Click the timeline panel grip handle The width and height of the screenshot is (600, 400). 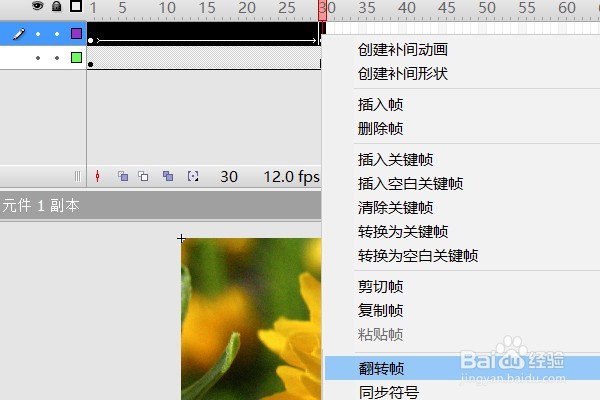[x=78, y=176]
